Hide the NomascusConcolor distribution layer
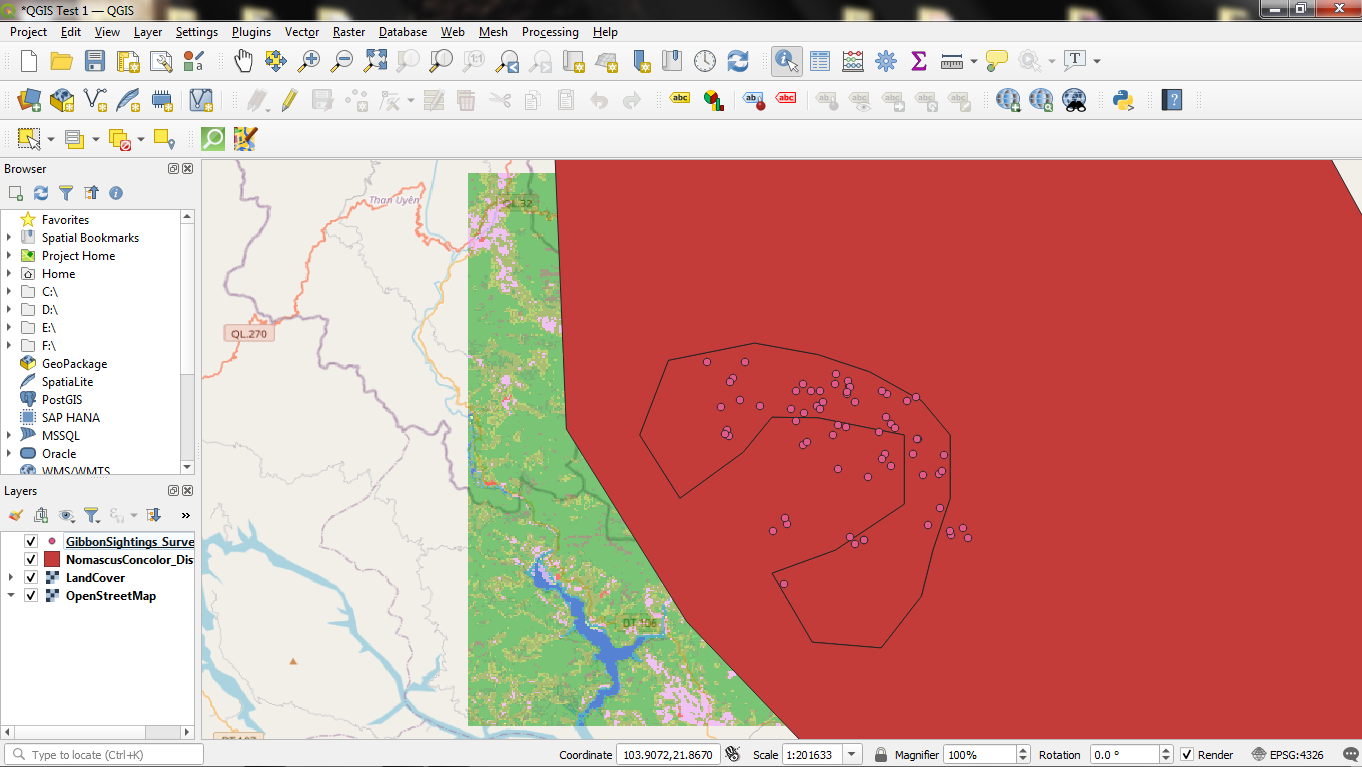This screenshot has height=767, width=1362. pos(31,560)
